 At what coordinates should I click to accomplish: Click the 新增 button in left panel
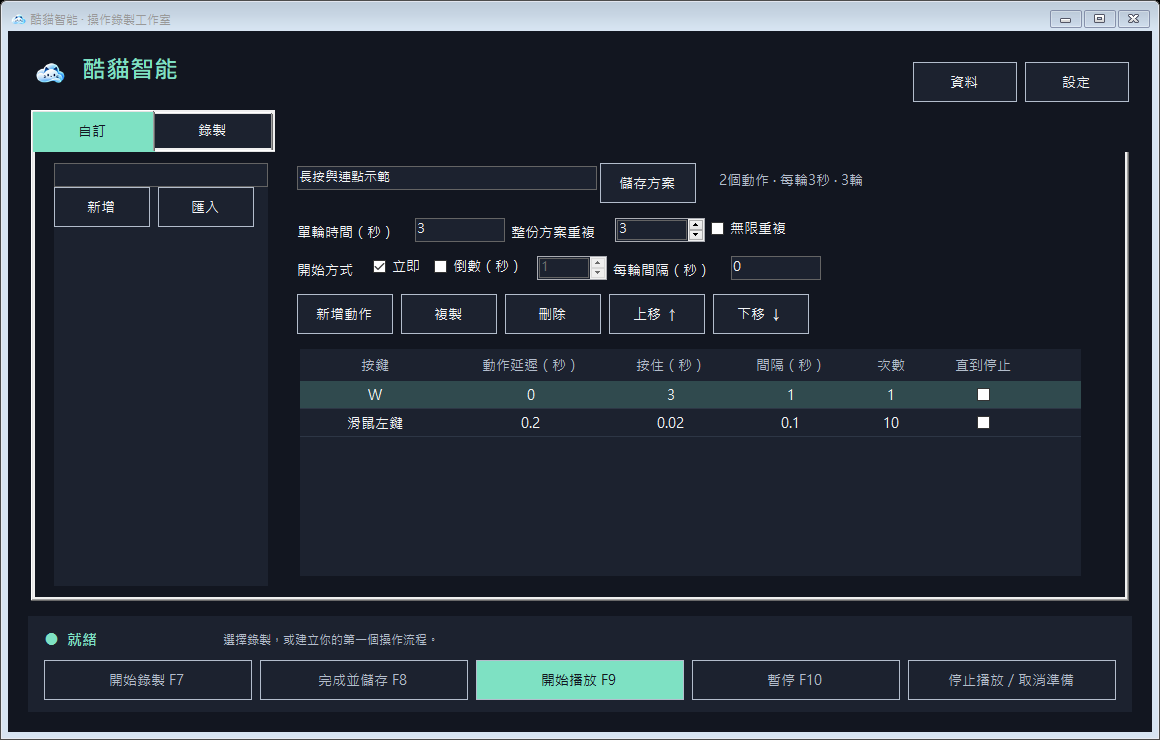tap(101, 207)
